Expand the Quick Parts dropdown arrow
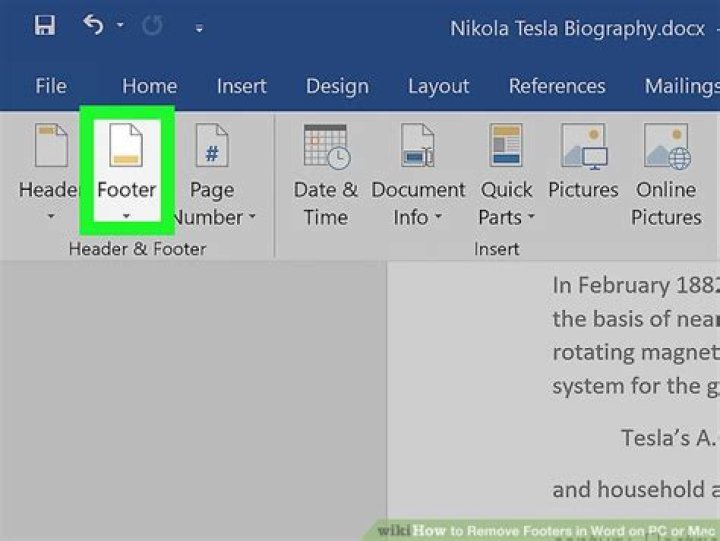The image size is (720, 541). click(531, 216)
